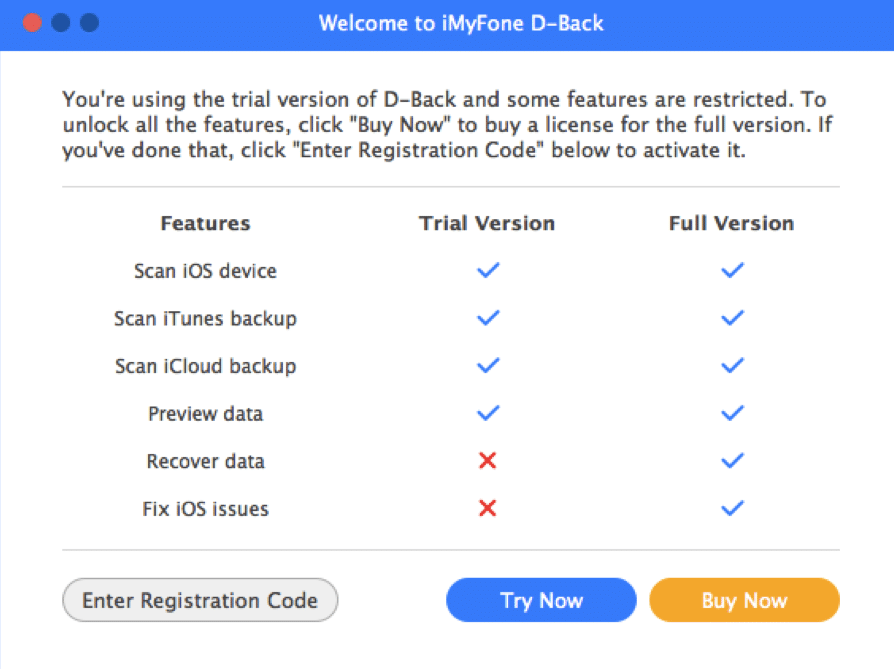Click the red X beside Recover data

click(487, 460)
